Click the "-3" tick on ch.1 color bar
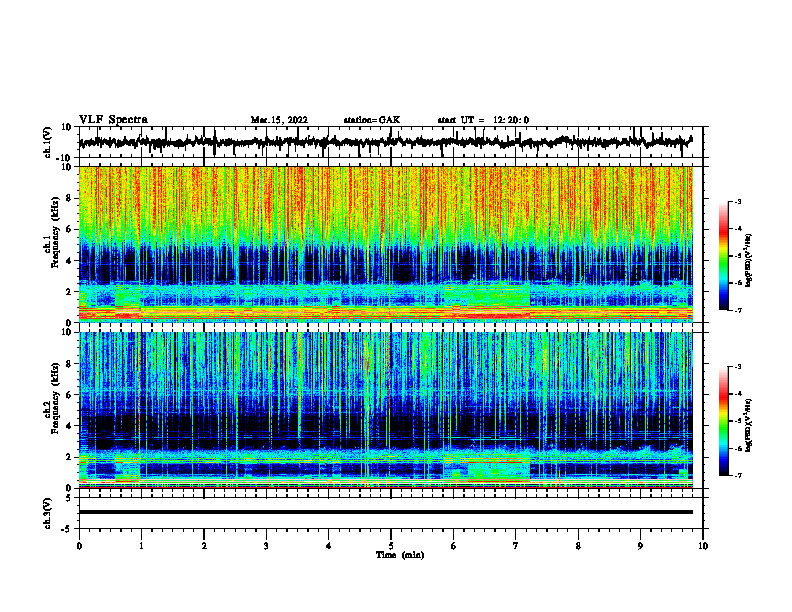Screen dimensions: 792x612 (737, 202)
